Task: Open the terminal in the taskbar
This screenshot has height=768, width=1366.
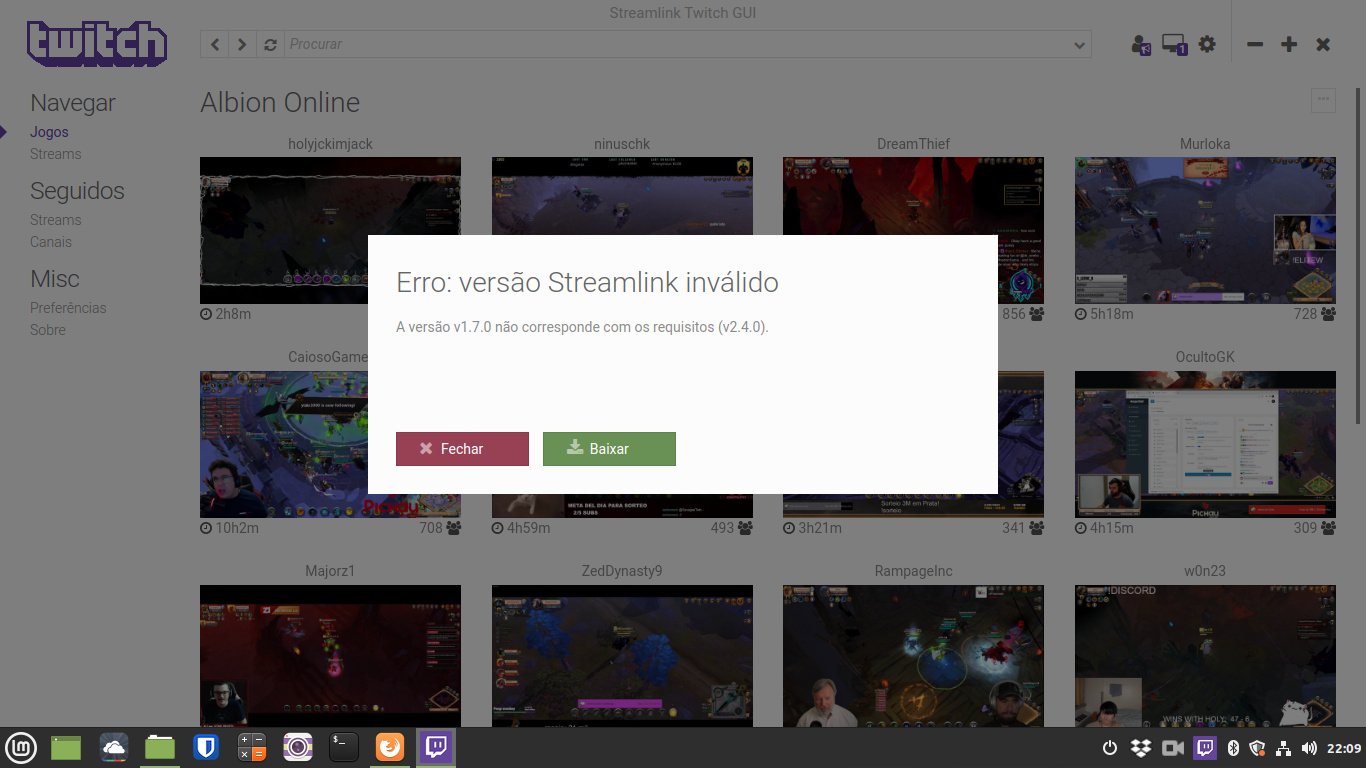Action: pos(344,748)
